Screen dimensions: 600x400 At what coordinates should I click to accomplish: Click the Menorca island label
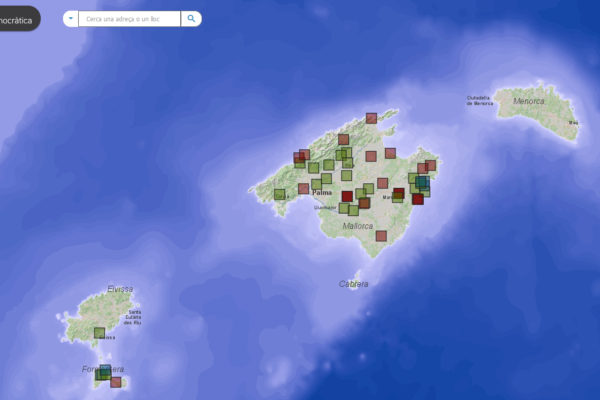[529, 101]
